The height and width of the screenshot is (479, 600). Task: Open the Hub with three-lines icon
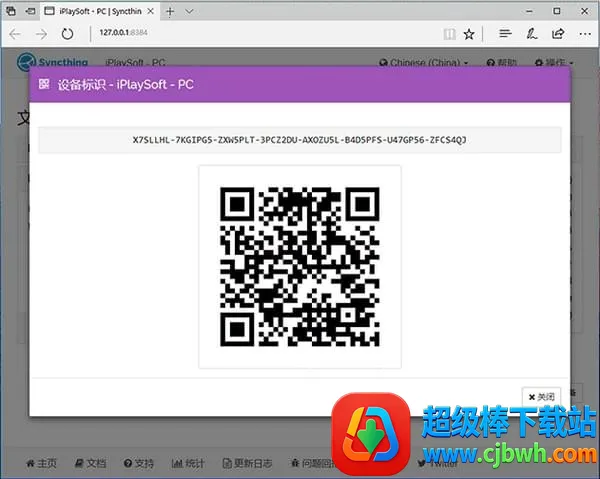[x=505, y=34]
